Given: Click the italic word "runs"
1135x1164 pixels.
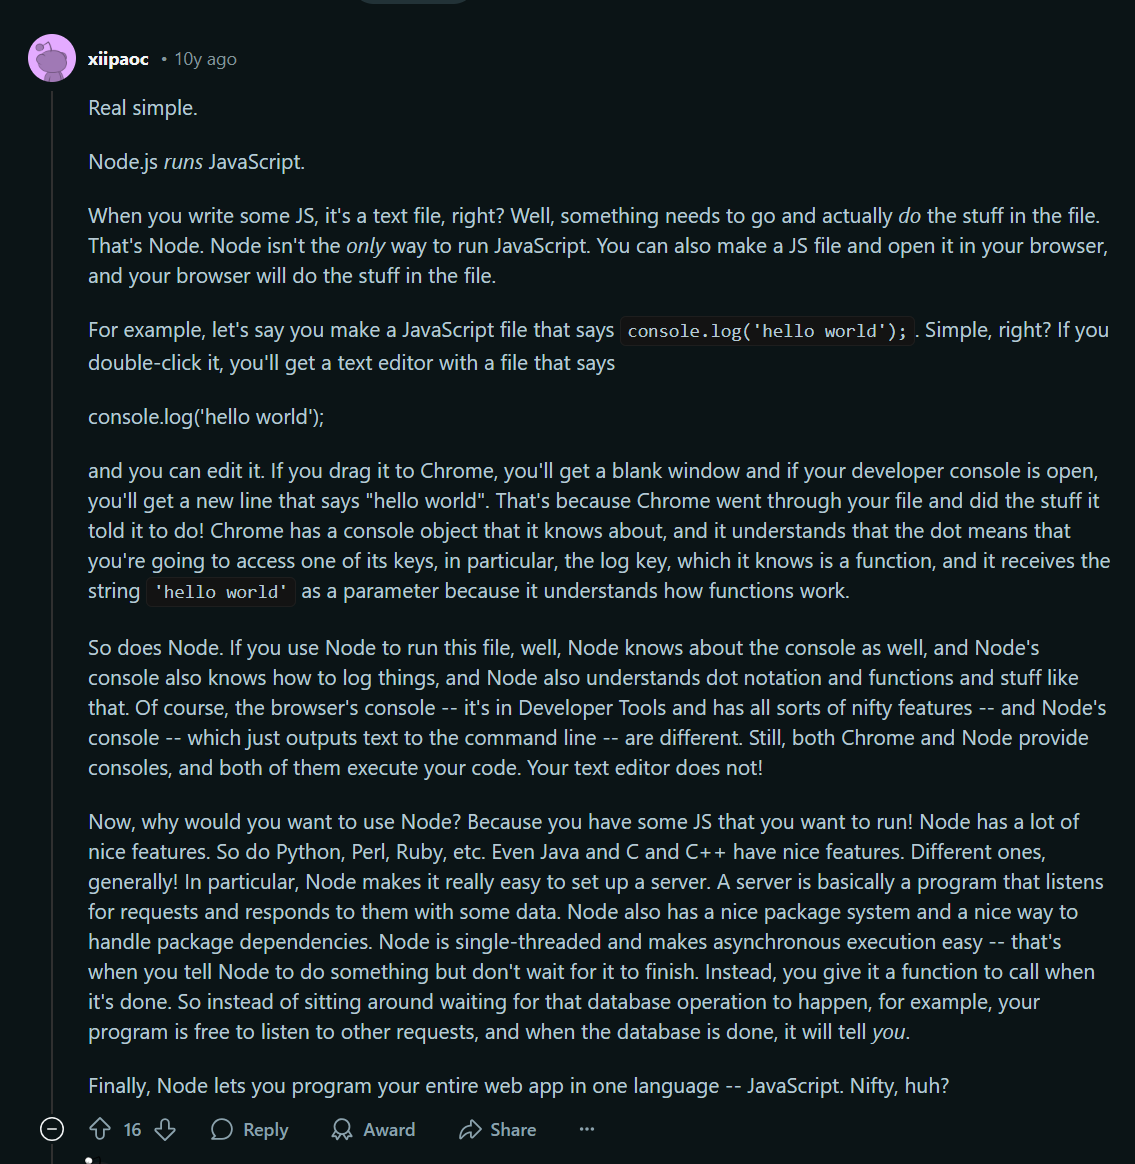Looking at the screenshot, I should pos(183,162).
